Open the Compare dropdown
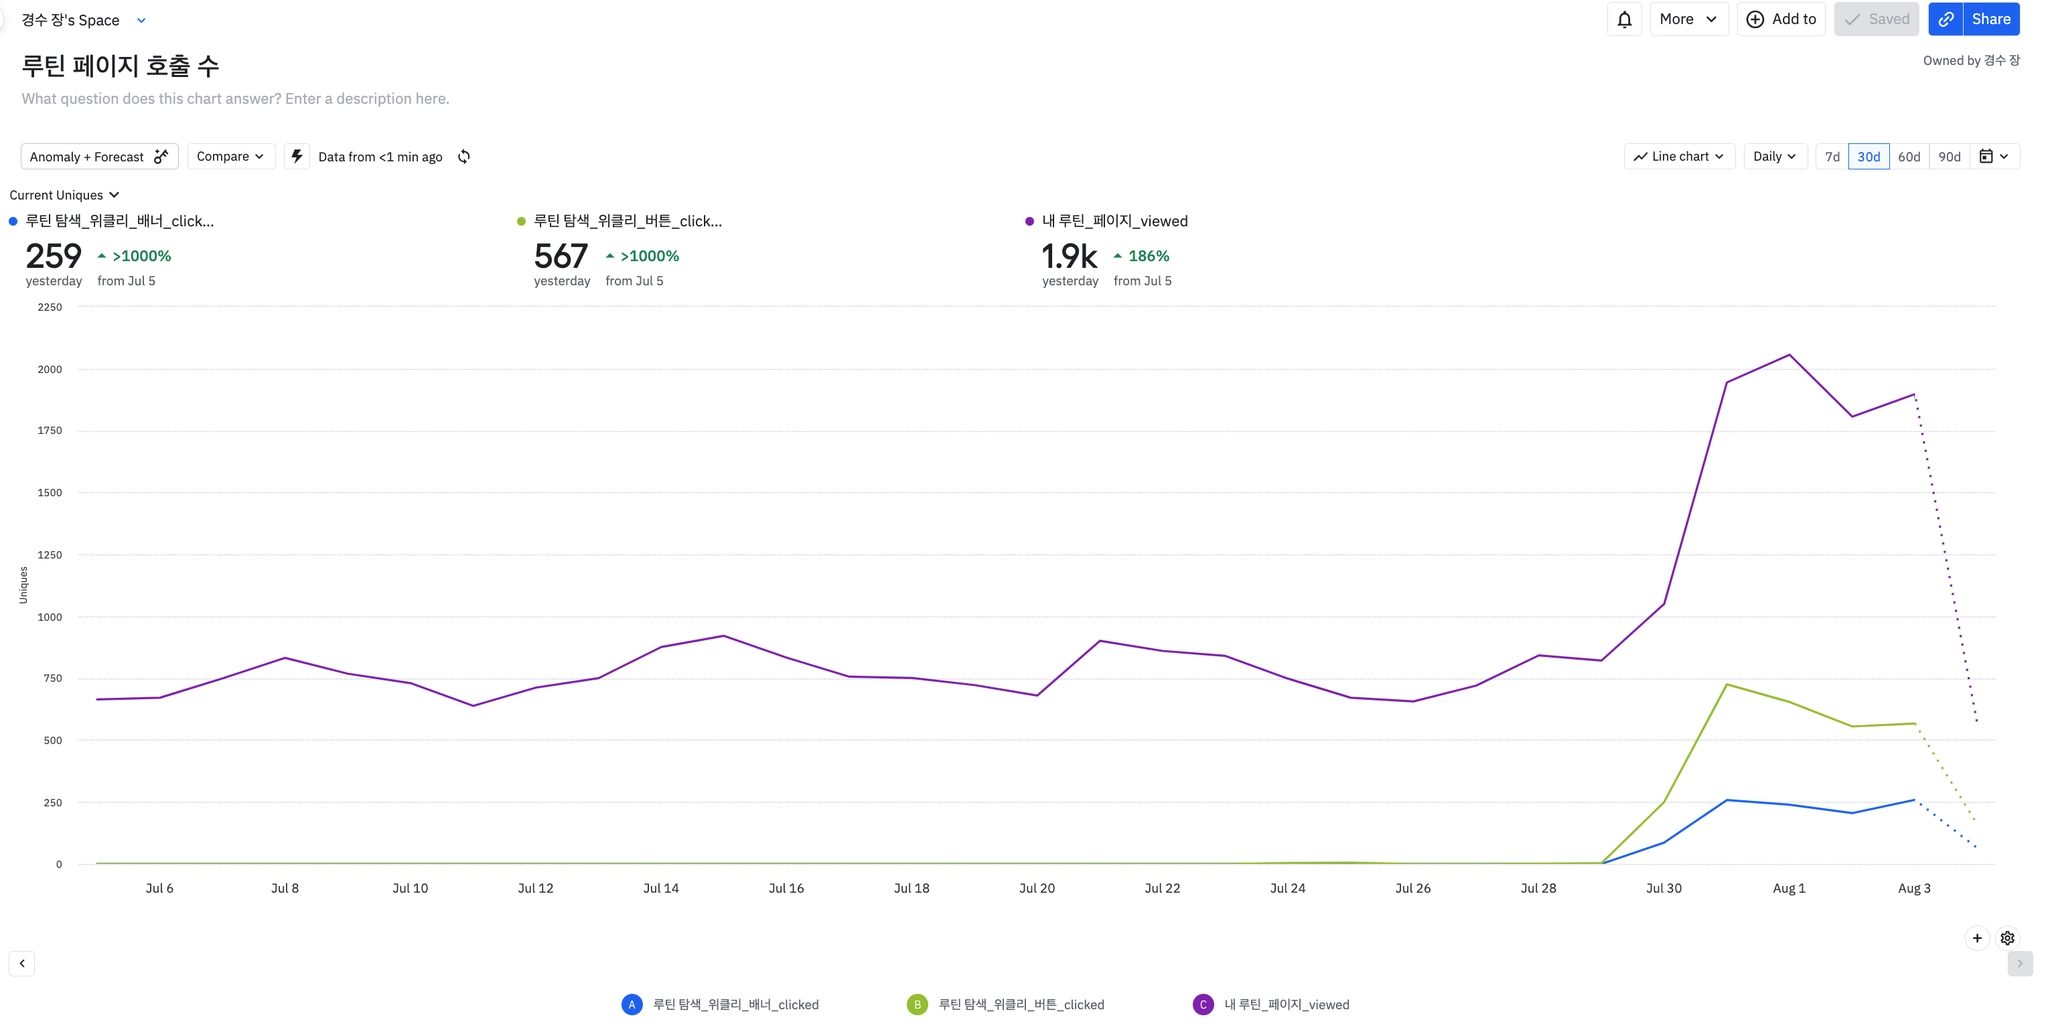The height and width of the screenshot is (1034, 2048). click(x=230, y=157)
